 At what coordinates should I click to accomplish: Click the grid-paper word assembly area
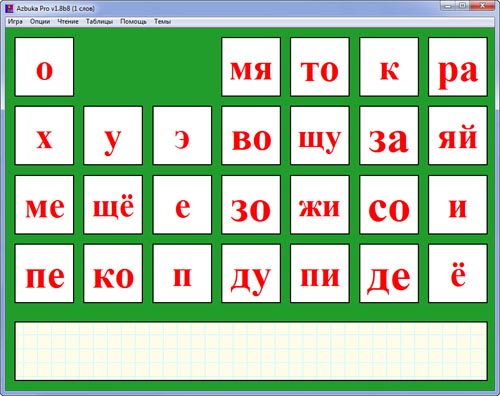point(251,351)
